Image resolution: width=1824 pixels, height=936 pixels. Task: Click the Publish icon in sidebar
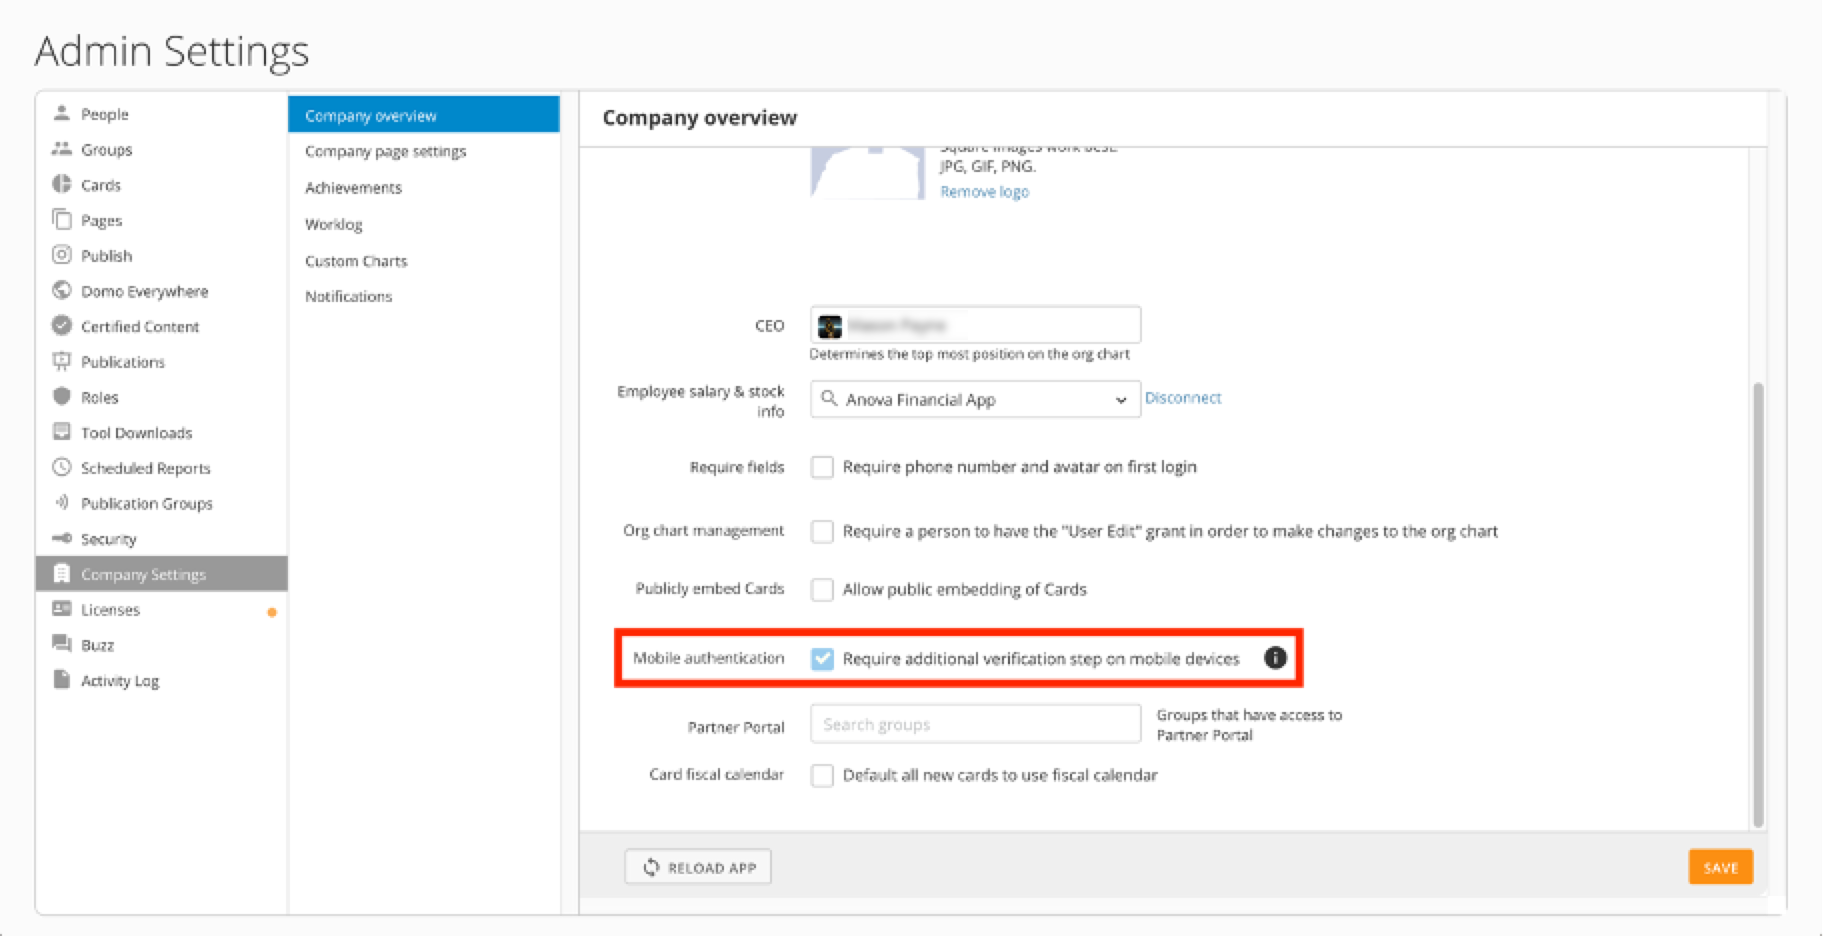pyautogui.click(x=62, y=255)
